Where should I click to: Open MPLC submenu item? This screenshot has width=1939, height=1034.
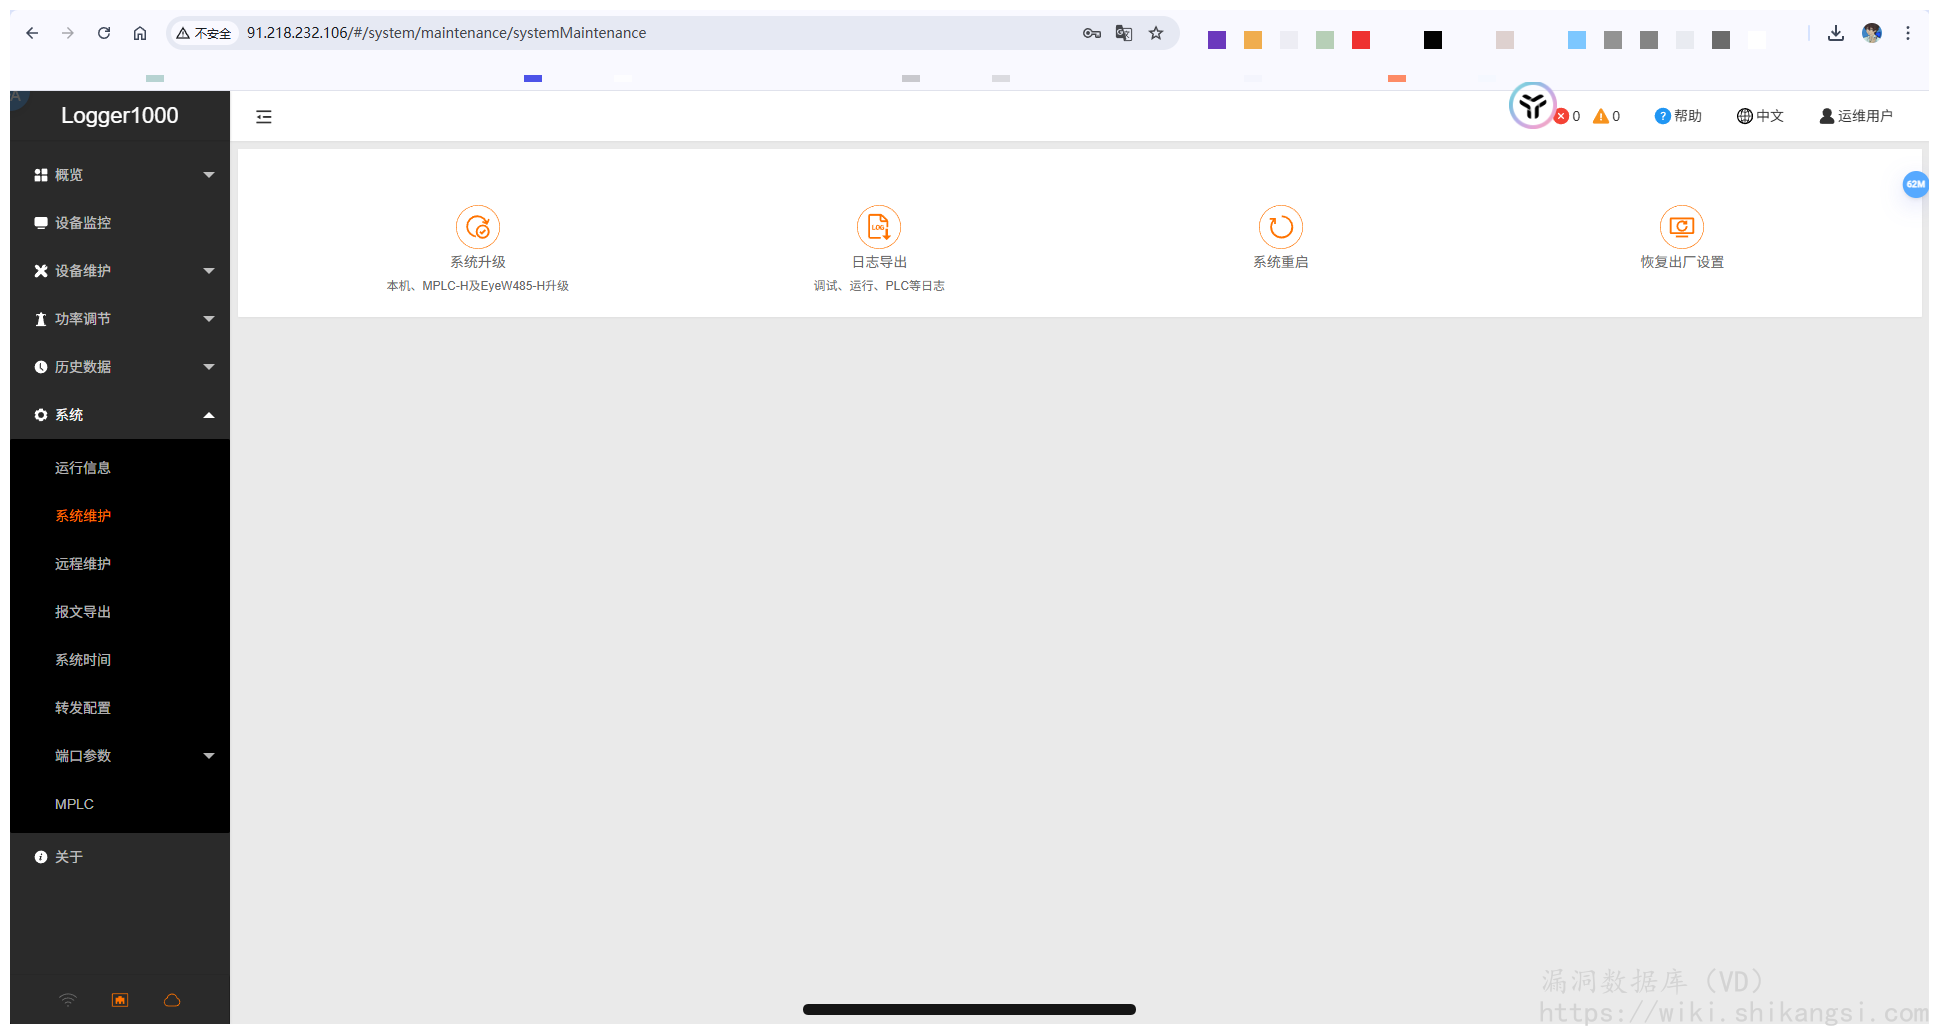(120, 804)
